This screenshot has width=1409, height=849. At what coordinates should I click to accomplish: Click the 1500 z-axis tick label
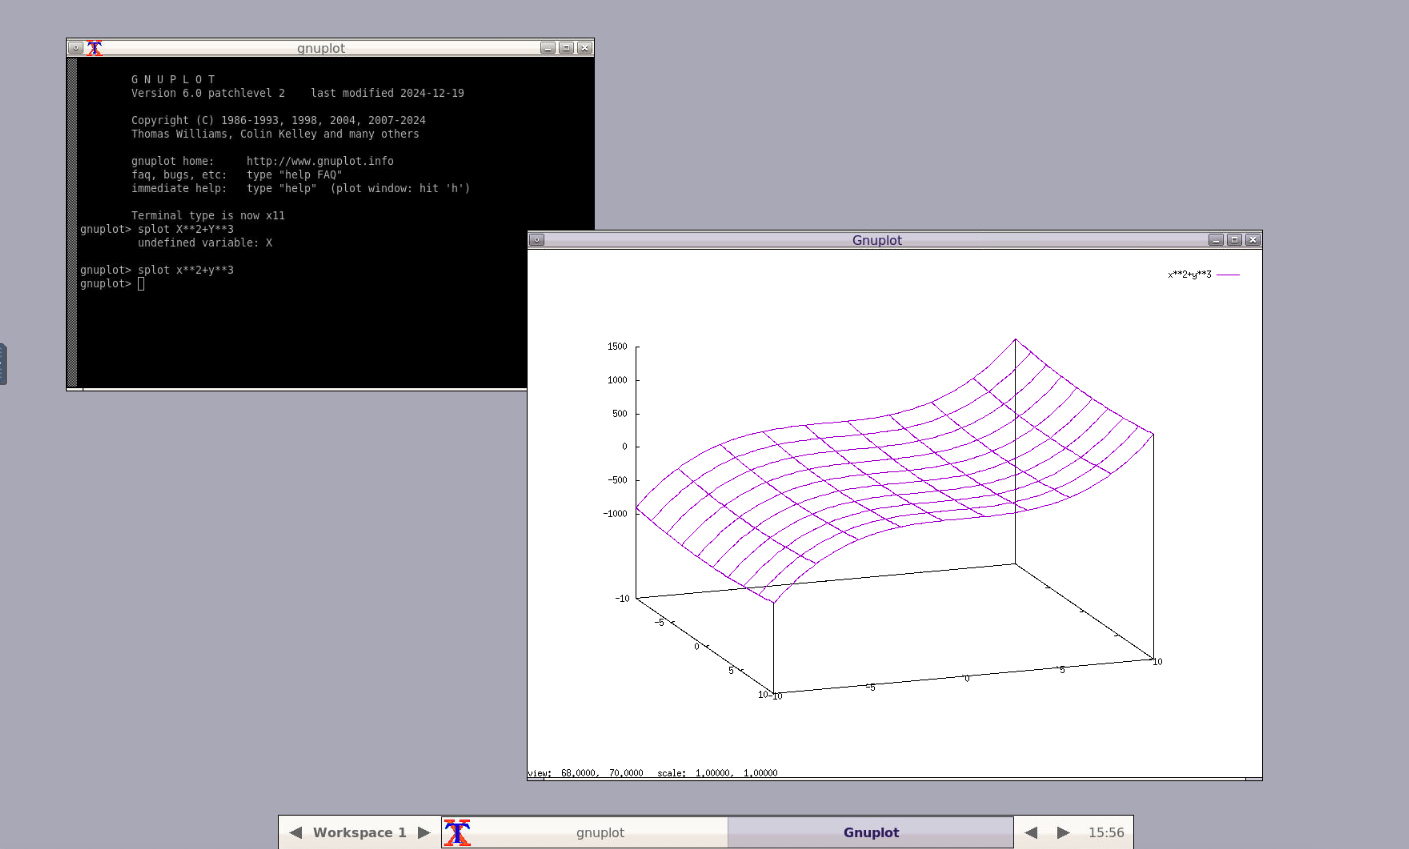tap(617, 347)
